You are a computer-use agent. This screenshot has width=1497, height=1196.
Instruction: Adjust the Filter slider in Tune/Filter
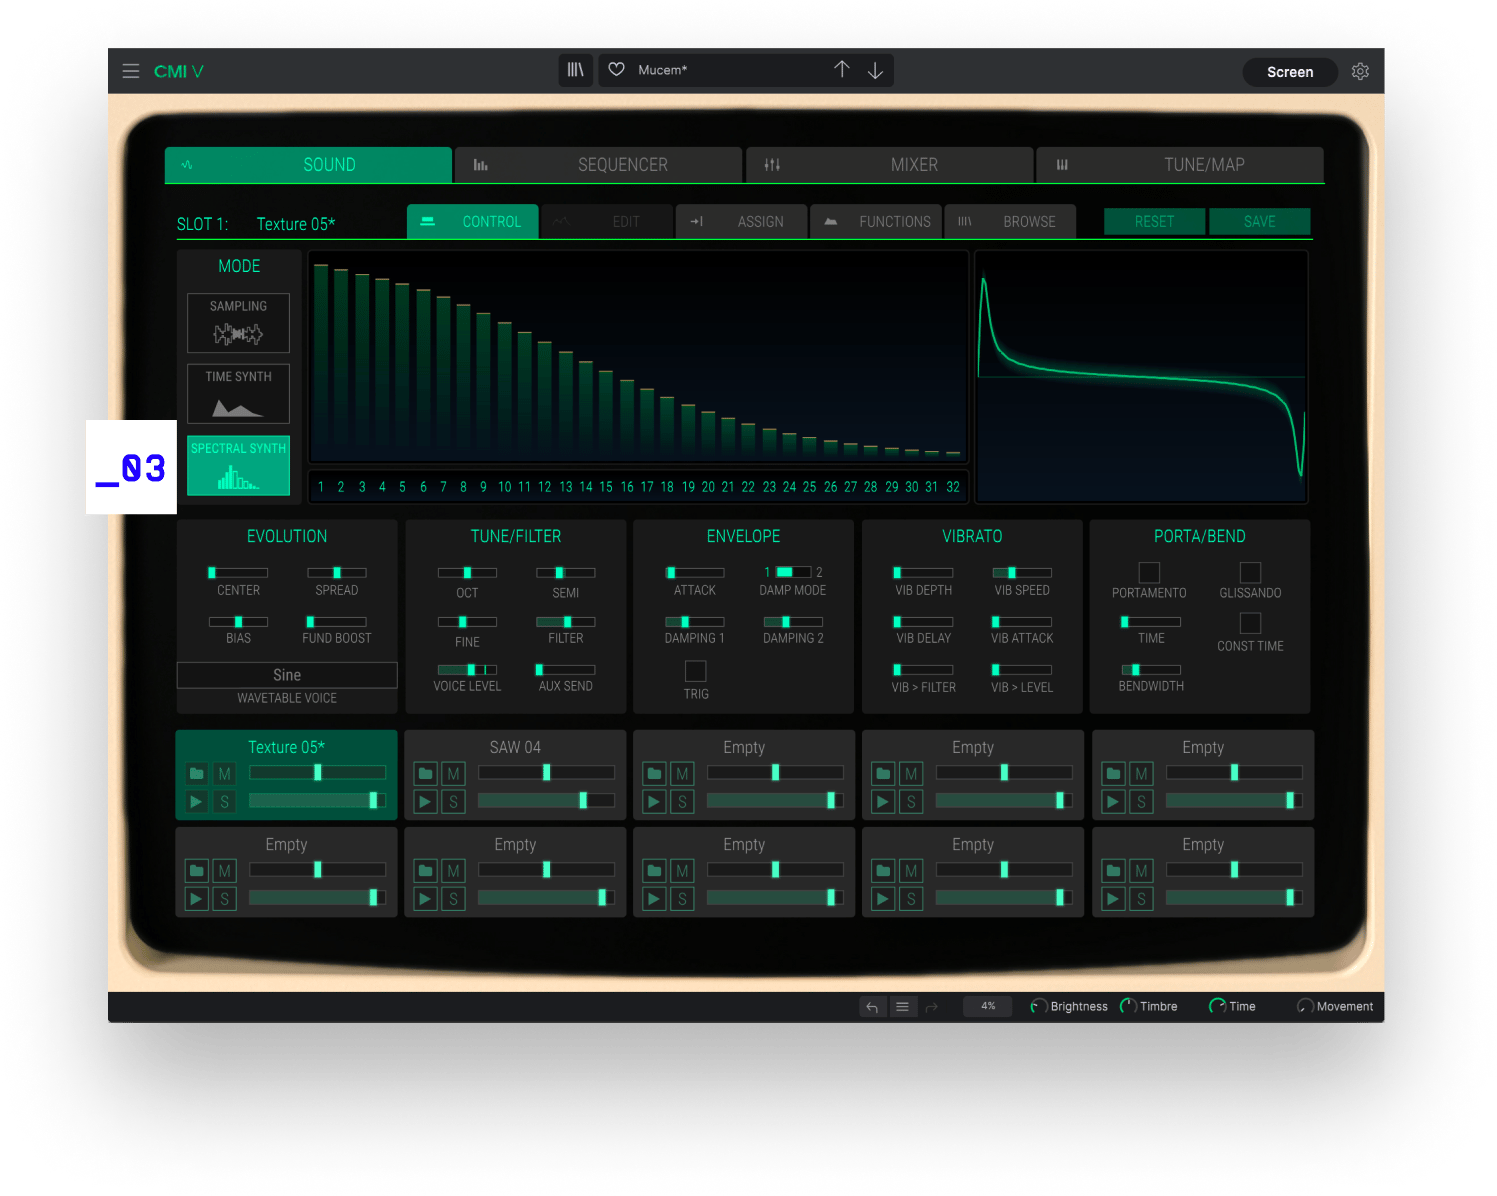coord(566,621)
